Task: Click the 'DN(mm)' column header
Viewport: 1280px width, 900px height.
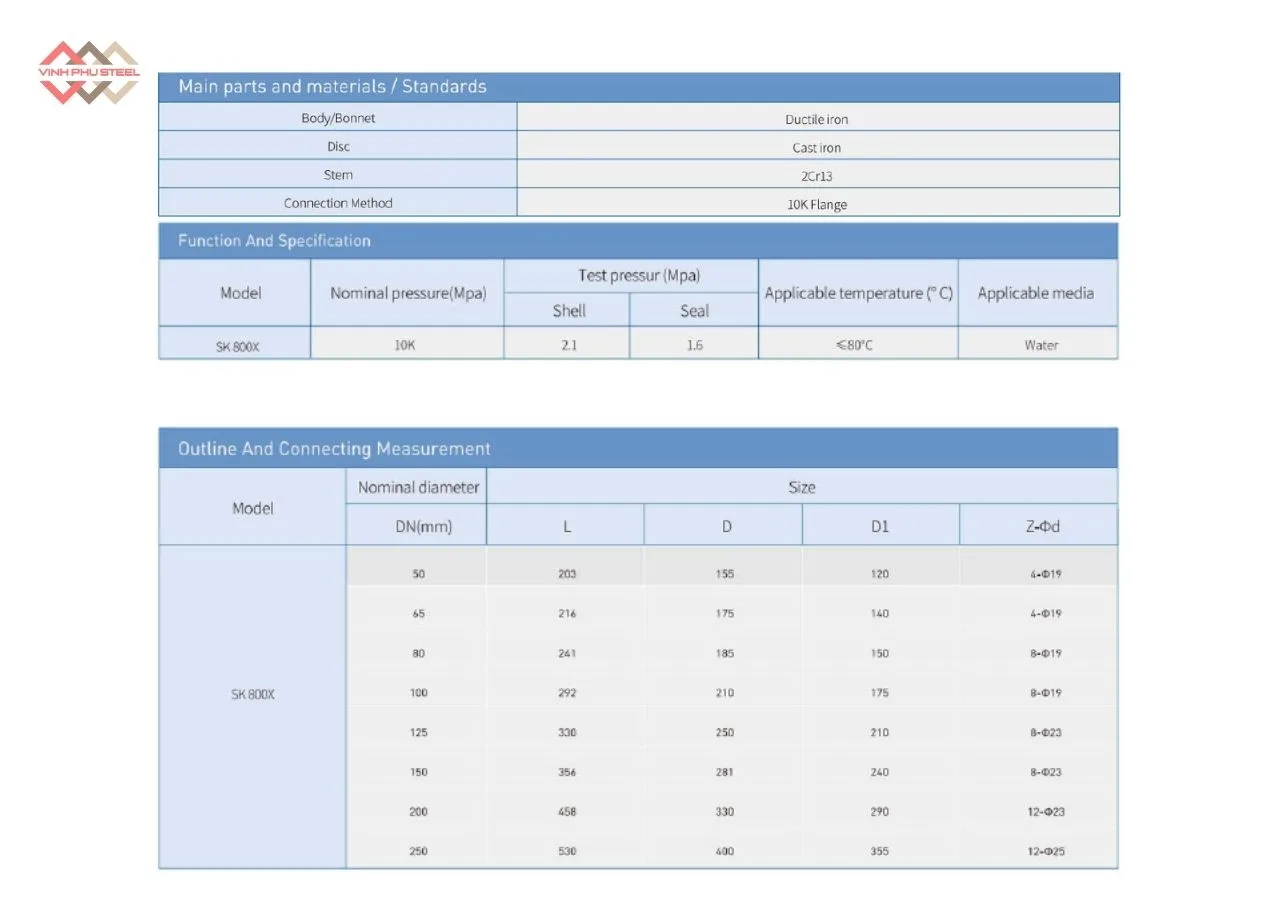Action: point(418,526)
